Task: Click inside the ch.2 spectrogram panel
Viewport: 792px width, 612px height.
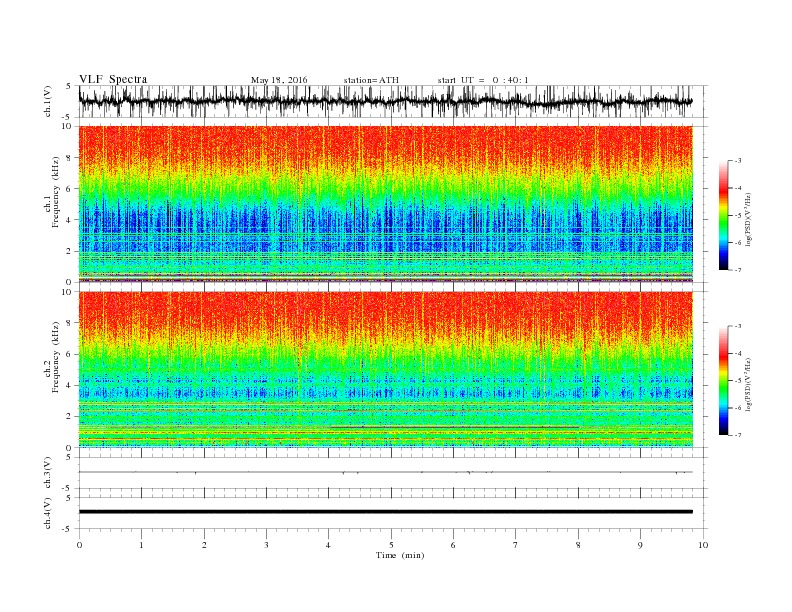Action: (385, 370)
